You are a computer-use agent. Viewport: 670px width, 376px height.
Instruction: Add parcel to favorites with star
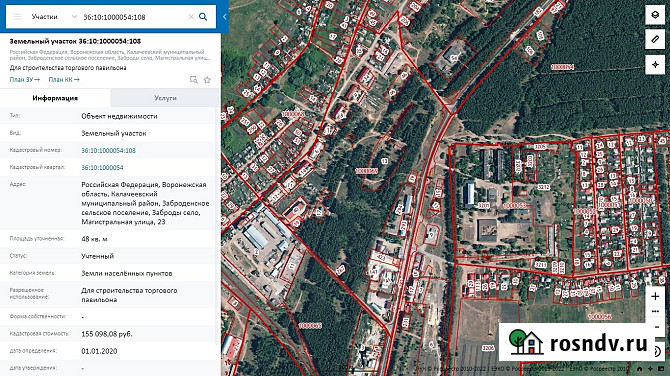(207, 80)
